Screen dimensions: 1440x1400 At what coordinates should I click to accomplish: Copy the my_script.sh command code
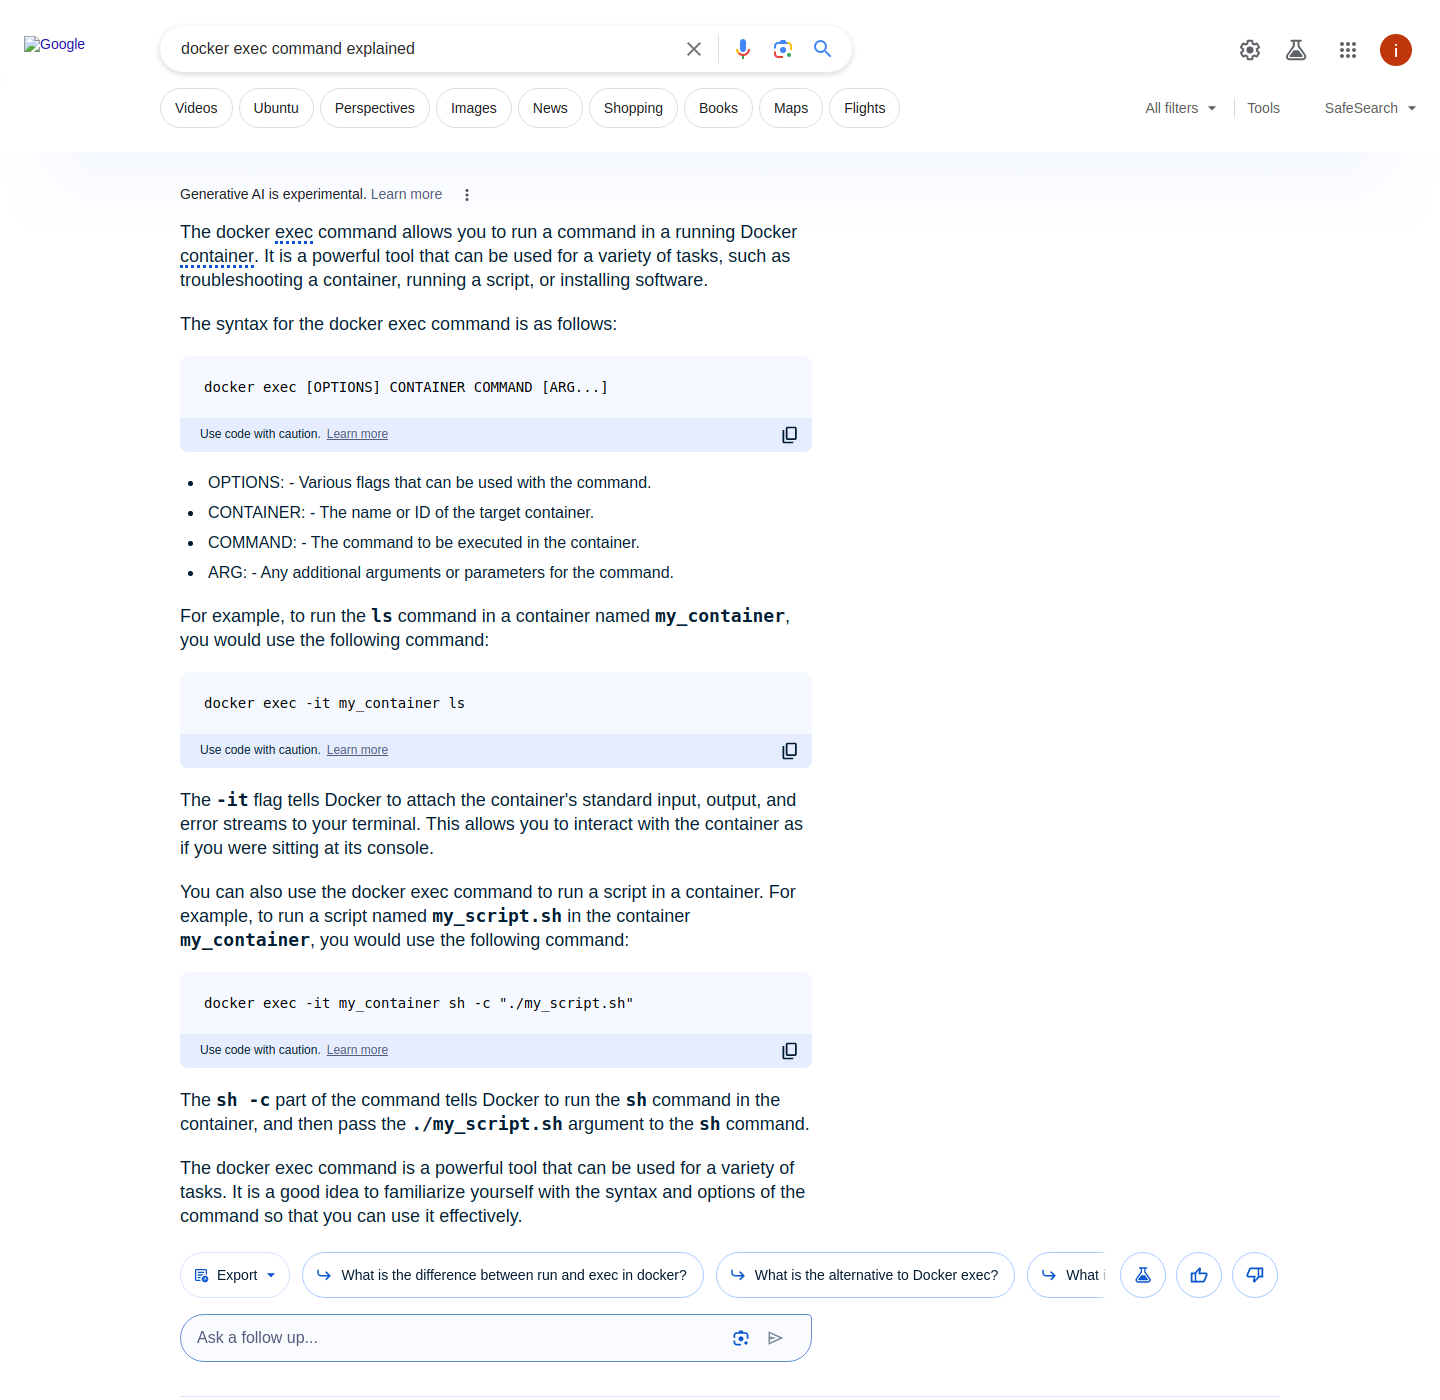point(789,1051)
